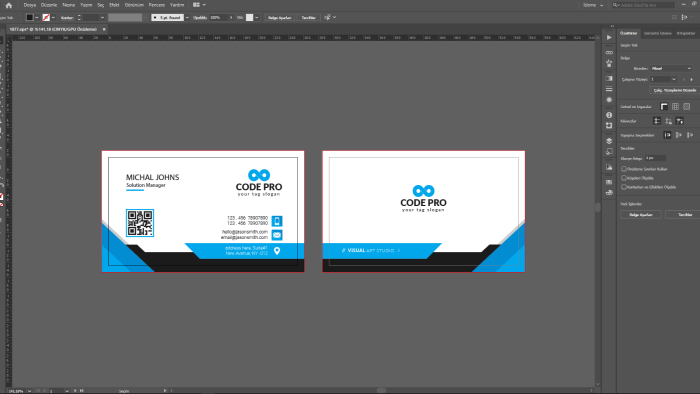Open the Info panel icon in the dock
The width and height of the screenshot is (700, 394).
point(609,115)
